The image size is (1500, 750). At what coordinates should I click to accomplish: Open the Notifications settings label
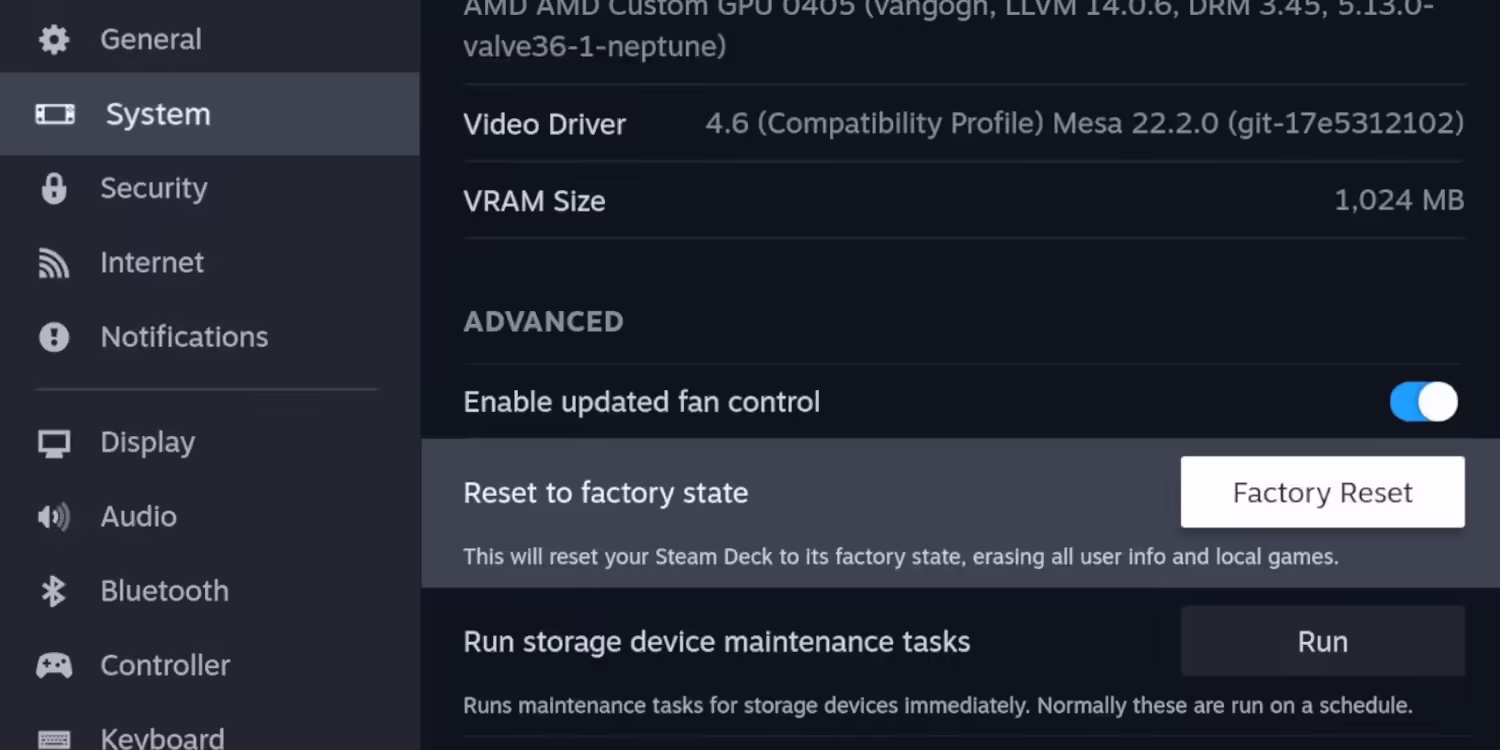(184, 336)
